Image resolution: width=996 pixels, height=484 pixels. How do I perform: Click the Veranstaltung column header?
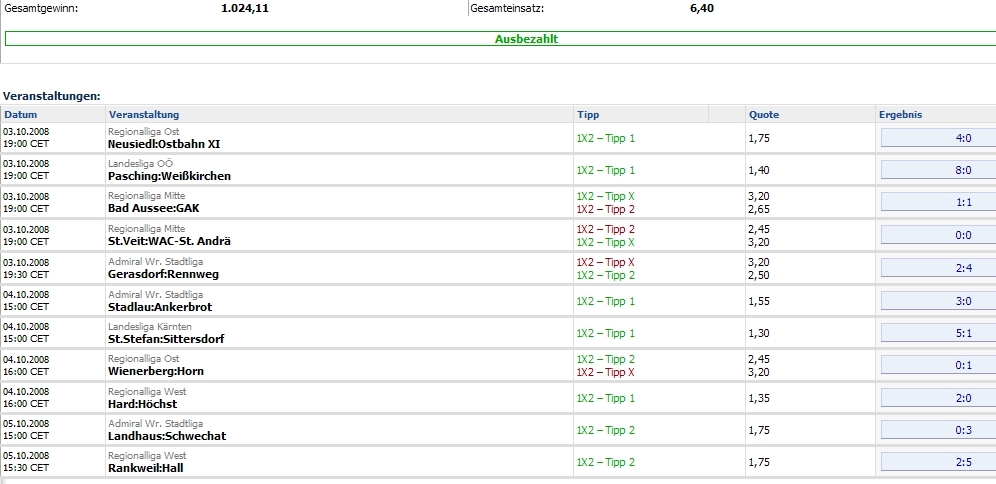click(x=339, y=114)
